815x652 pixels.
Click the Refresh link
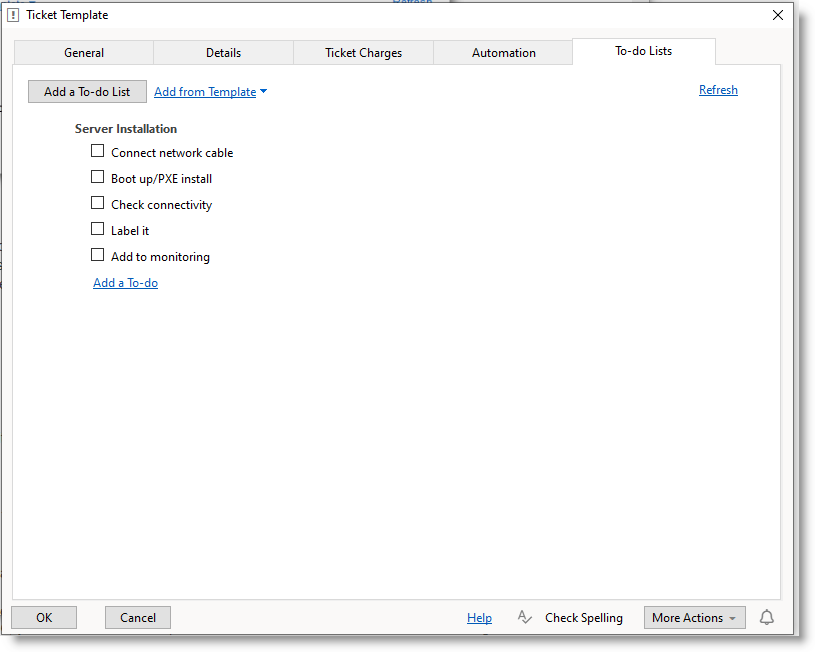(718, 90)
